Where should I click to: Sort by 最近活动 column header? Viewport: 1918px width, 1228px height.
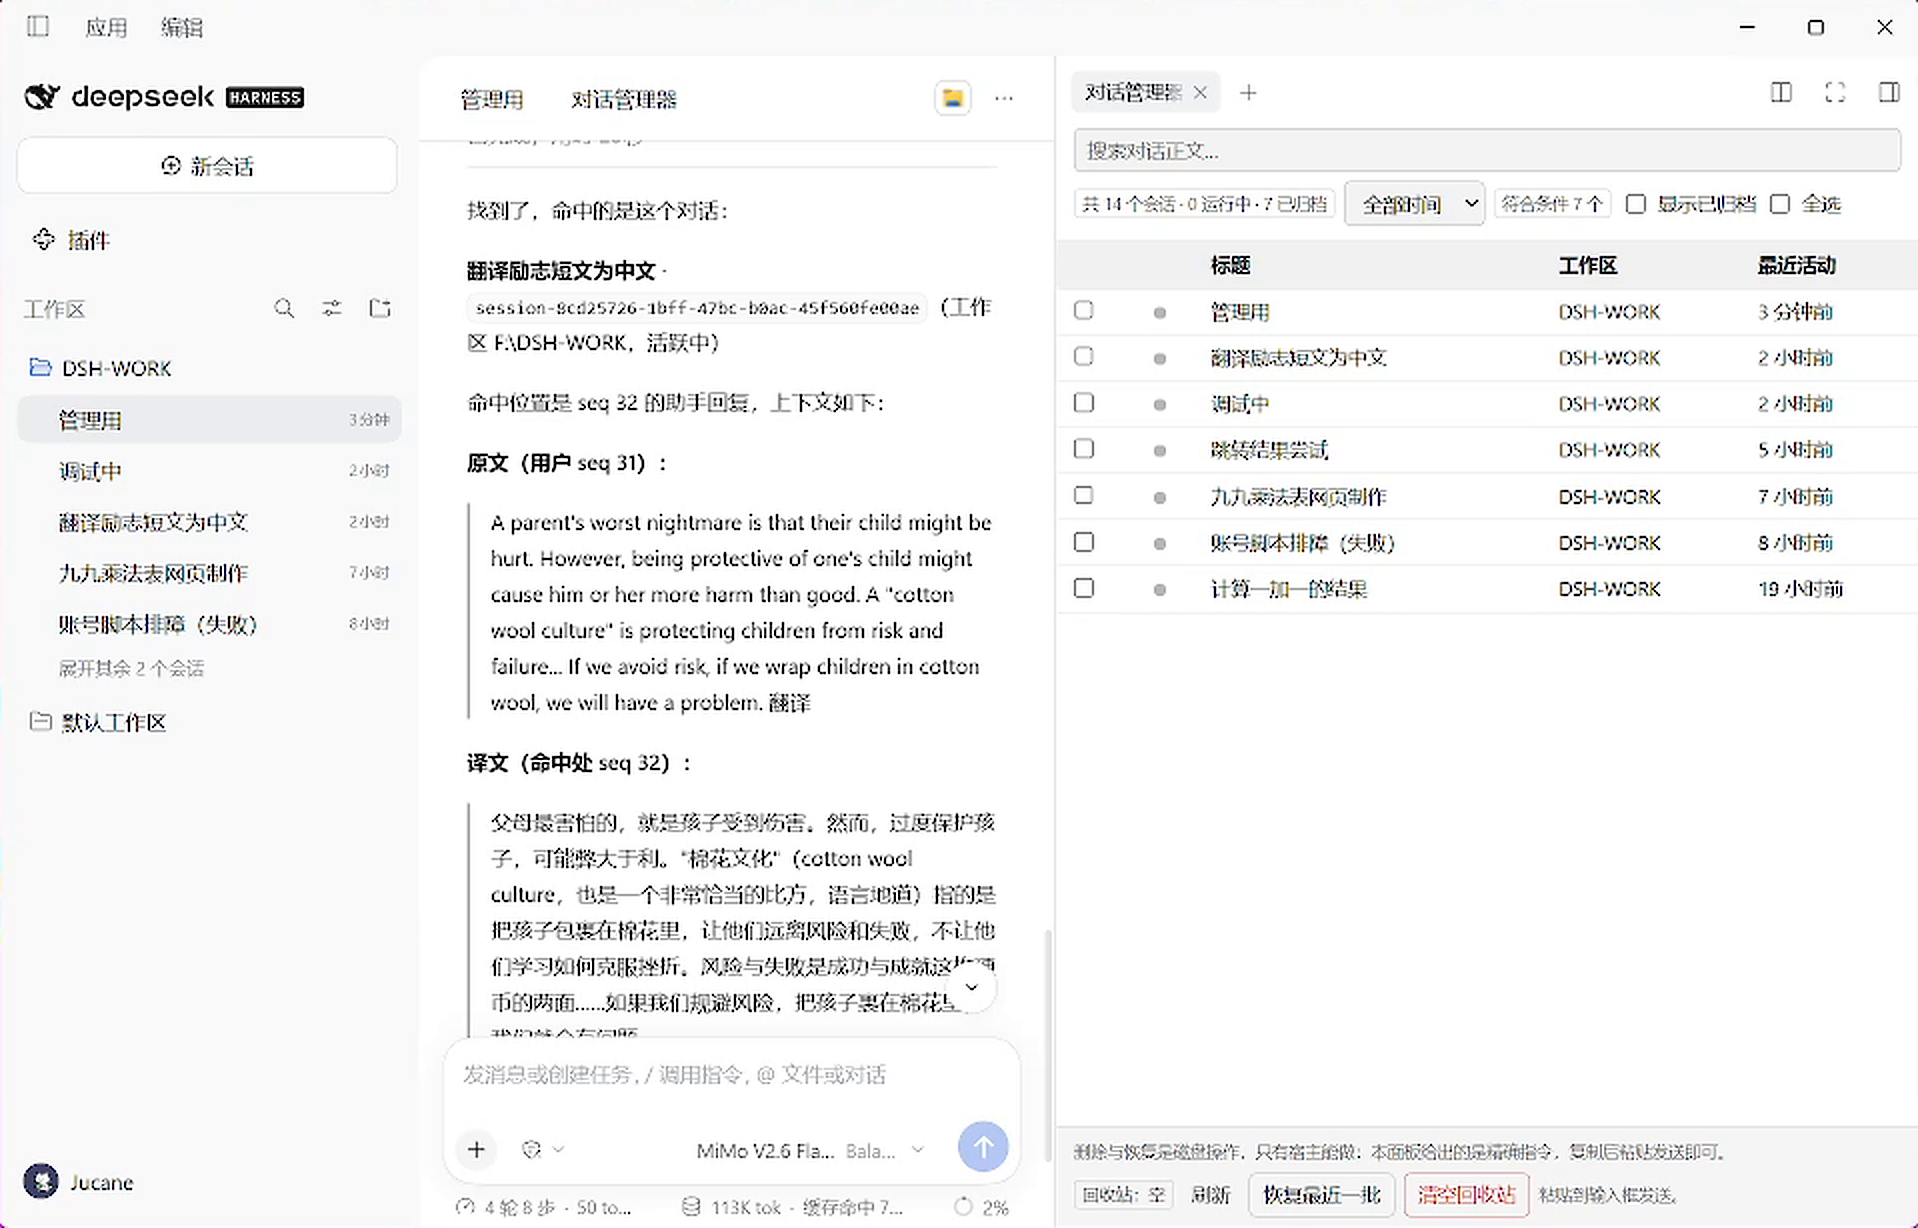[1796, 265]
